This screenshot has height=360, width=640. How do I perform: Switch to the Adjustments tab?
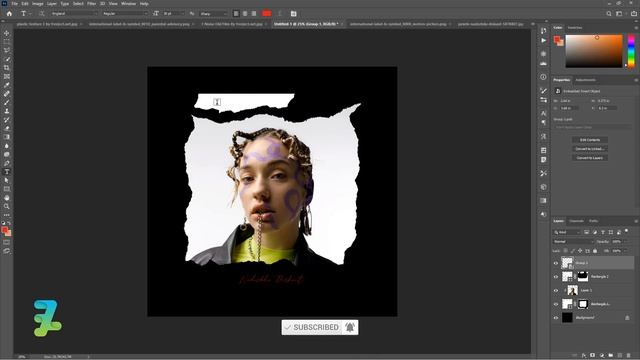(x=585, y=80)
